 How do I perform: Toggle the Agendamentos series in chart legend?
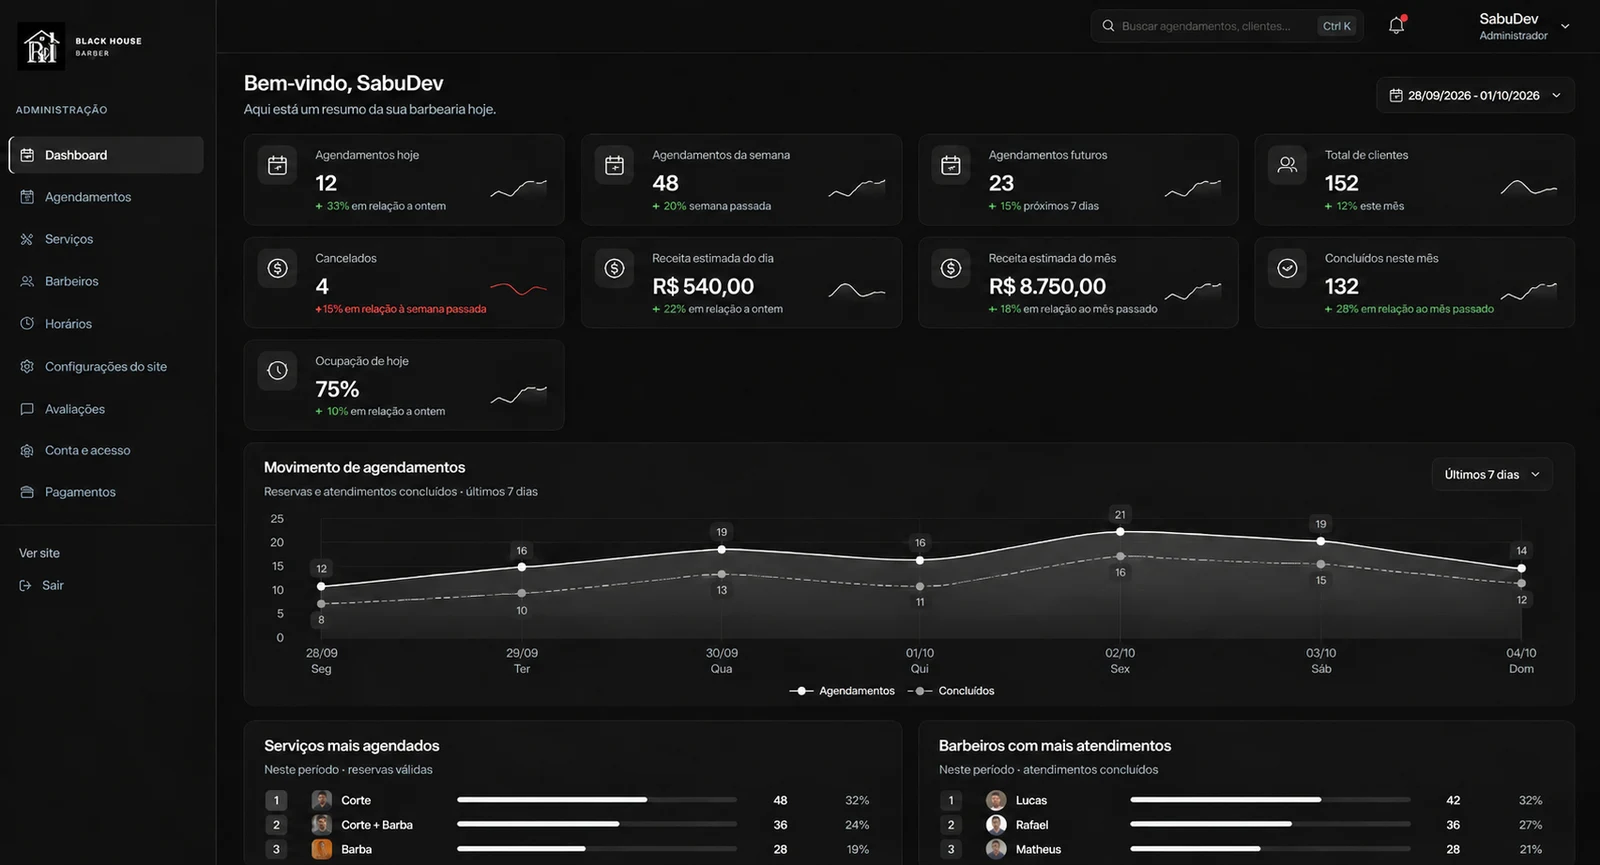click(842, 691)
